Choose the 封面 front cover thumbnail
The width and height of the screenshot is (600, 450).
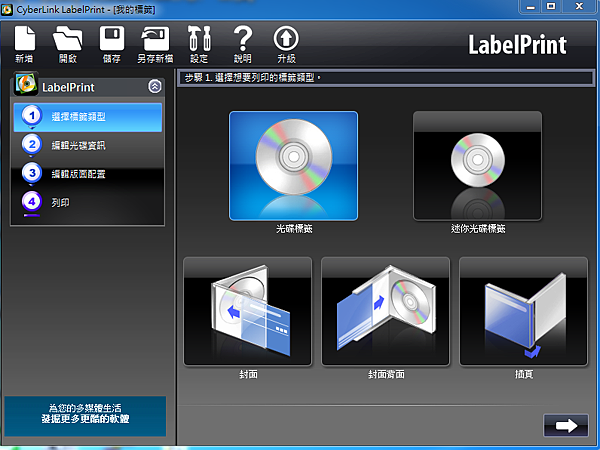248,311
